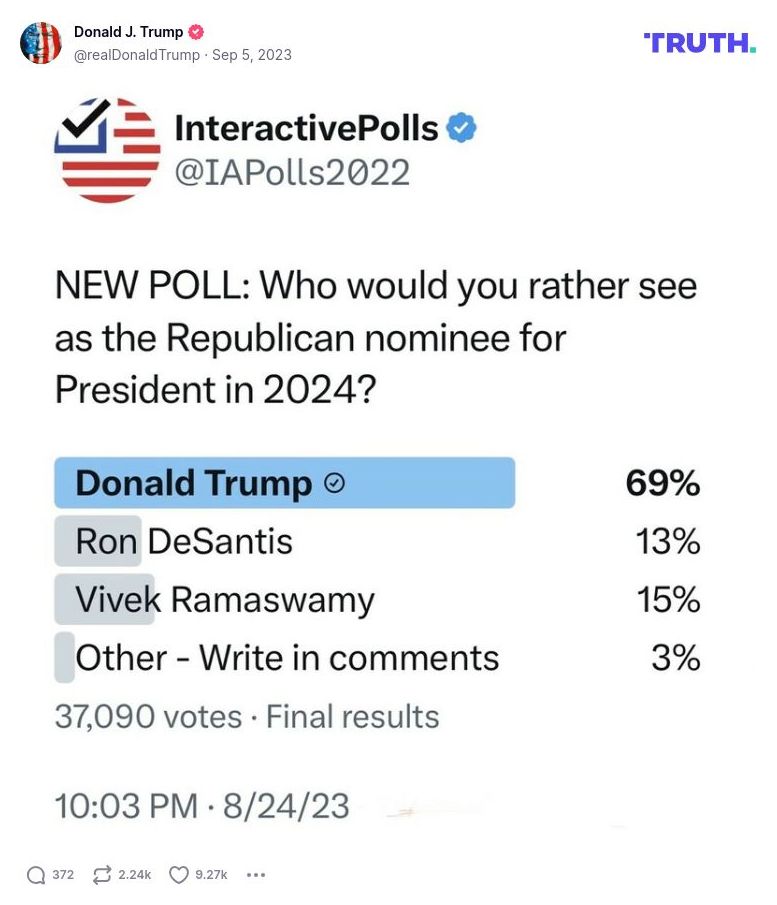Click the TRUTH logo in the corner
Screen dimensions: 777x905
[x=698, y=43]
